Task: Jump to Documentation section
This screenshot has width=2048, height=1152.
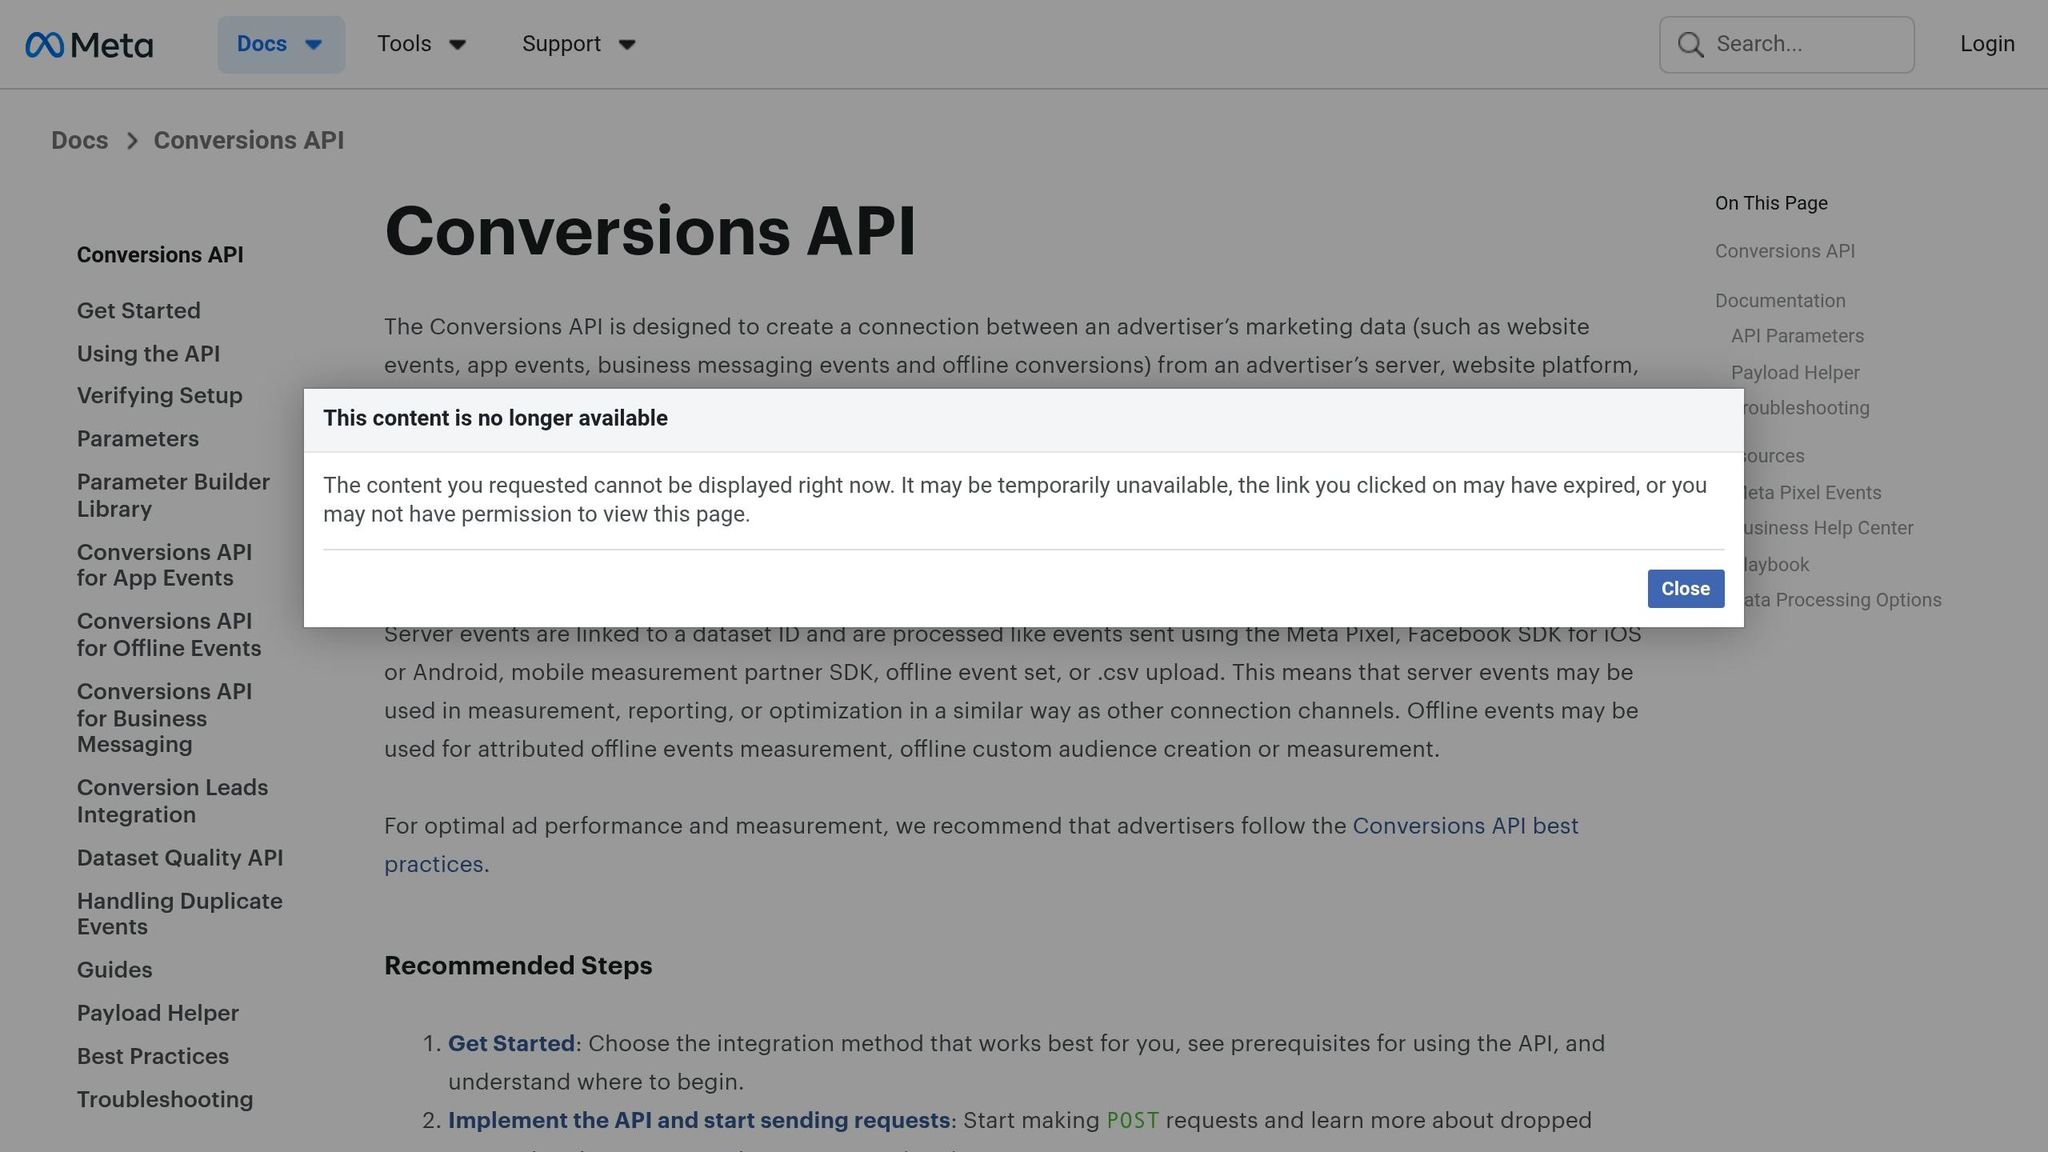Action: coord(1780,301)
